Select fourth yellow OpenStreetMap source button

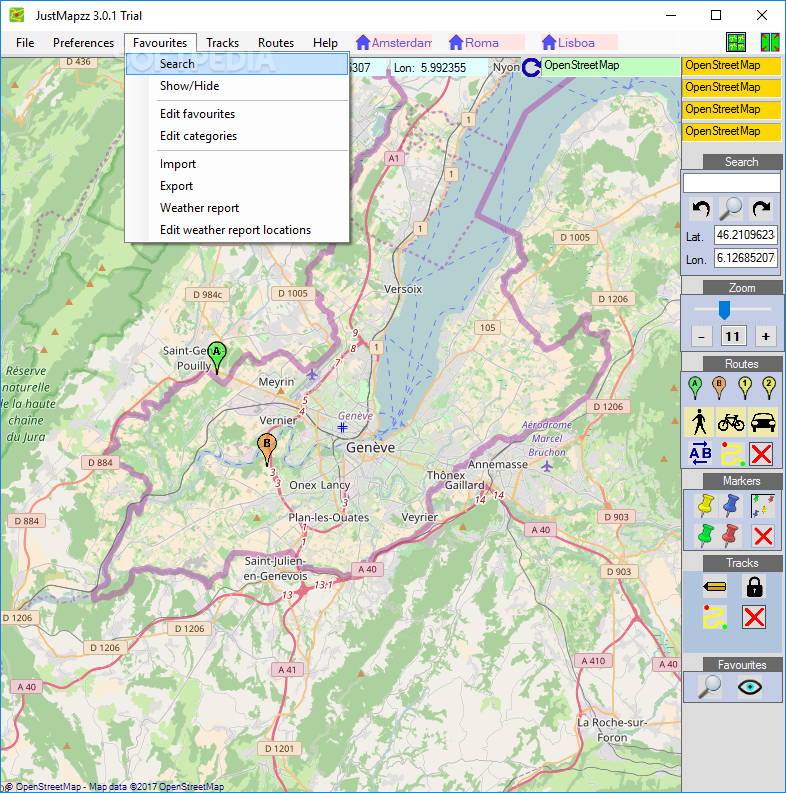731,131
